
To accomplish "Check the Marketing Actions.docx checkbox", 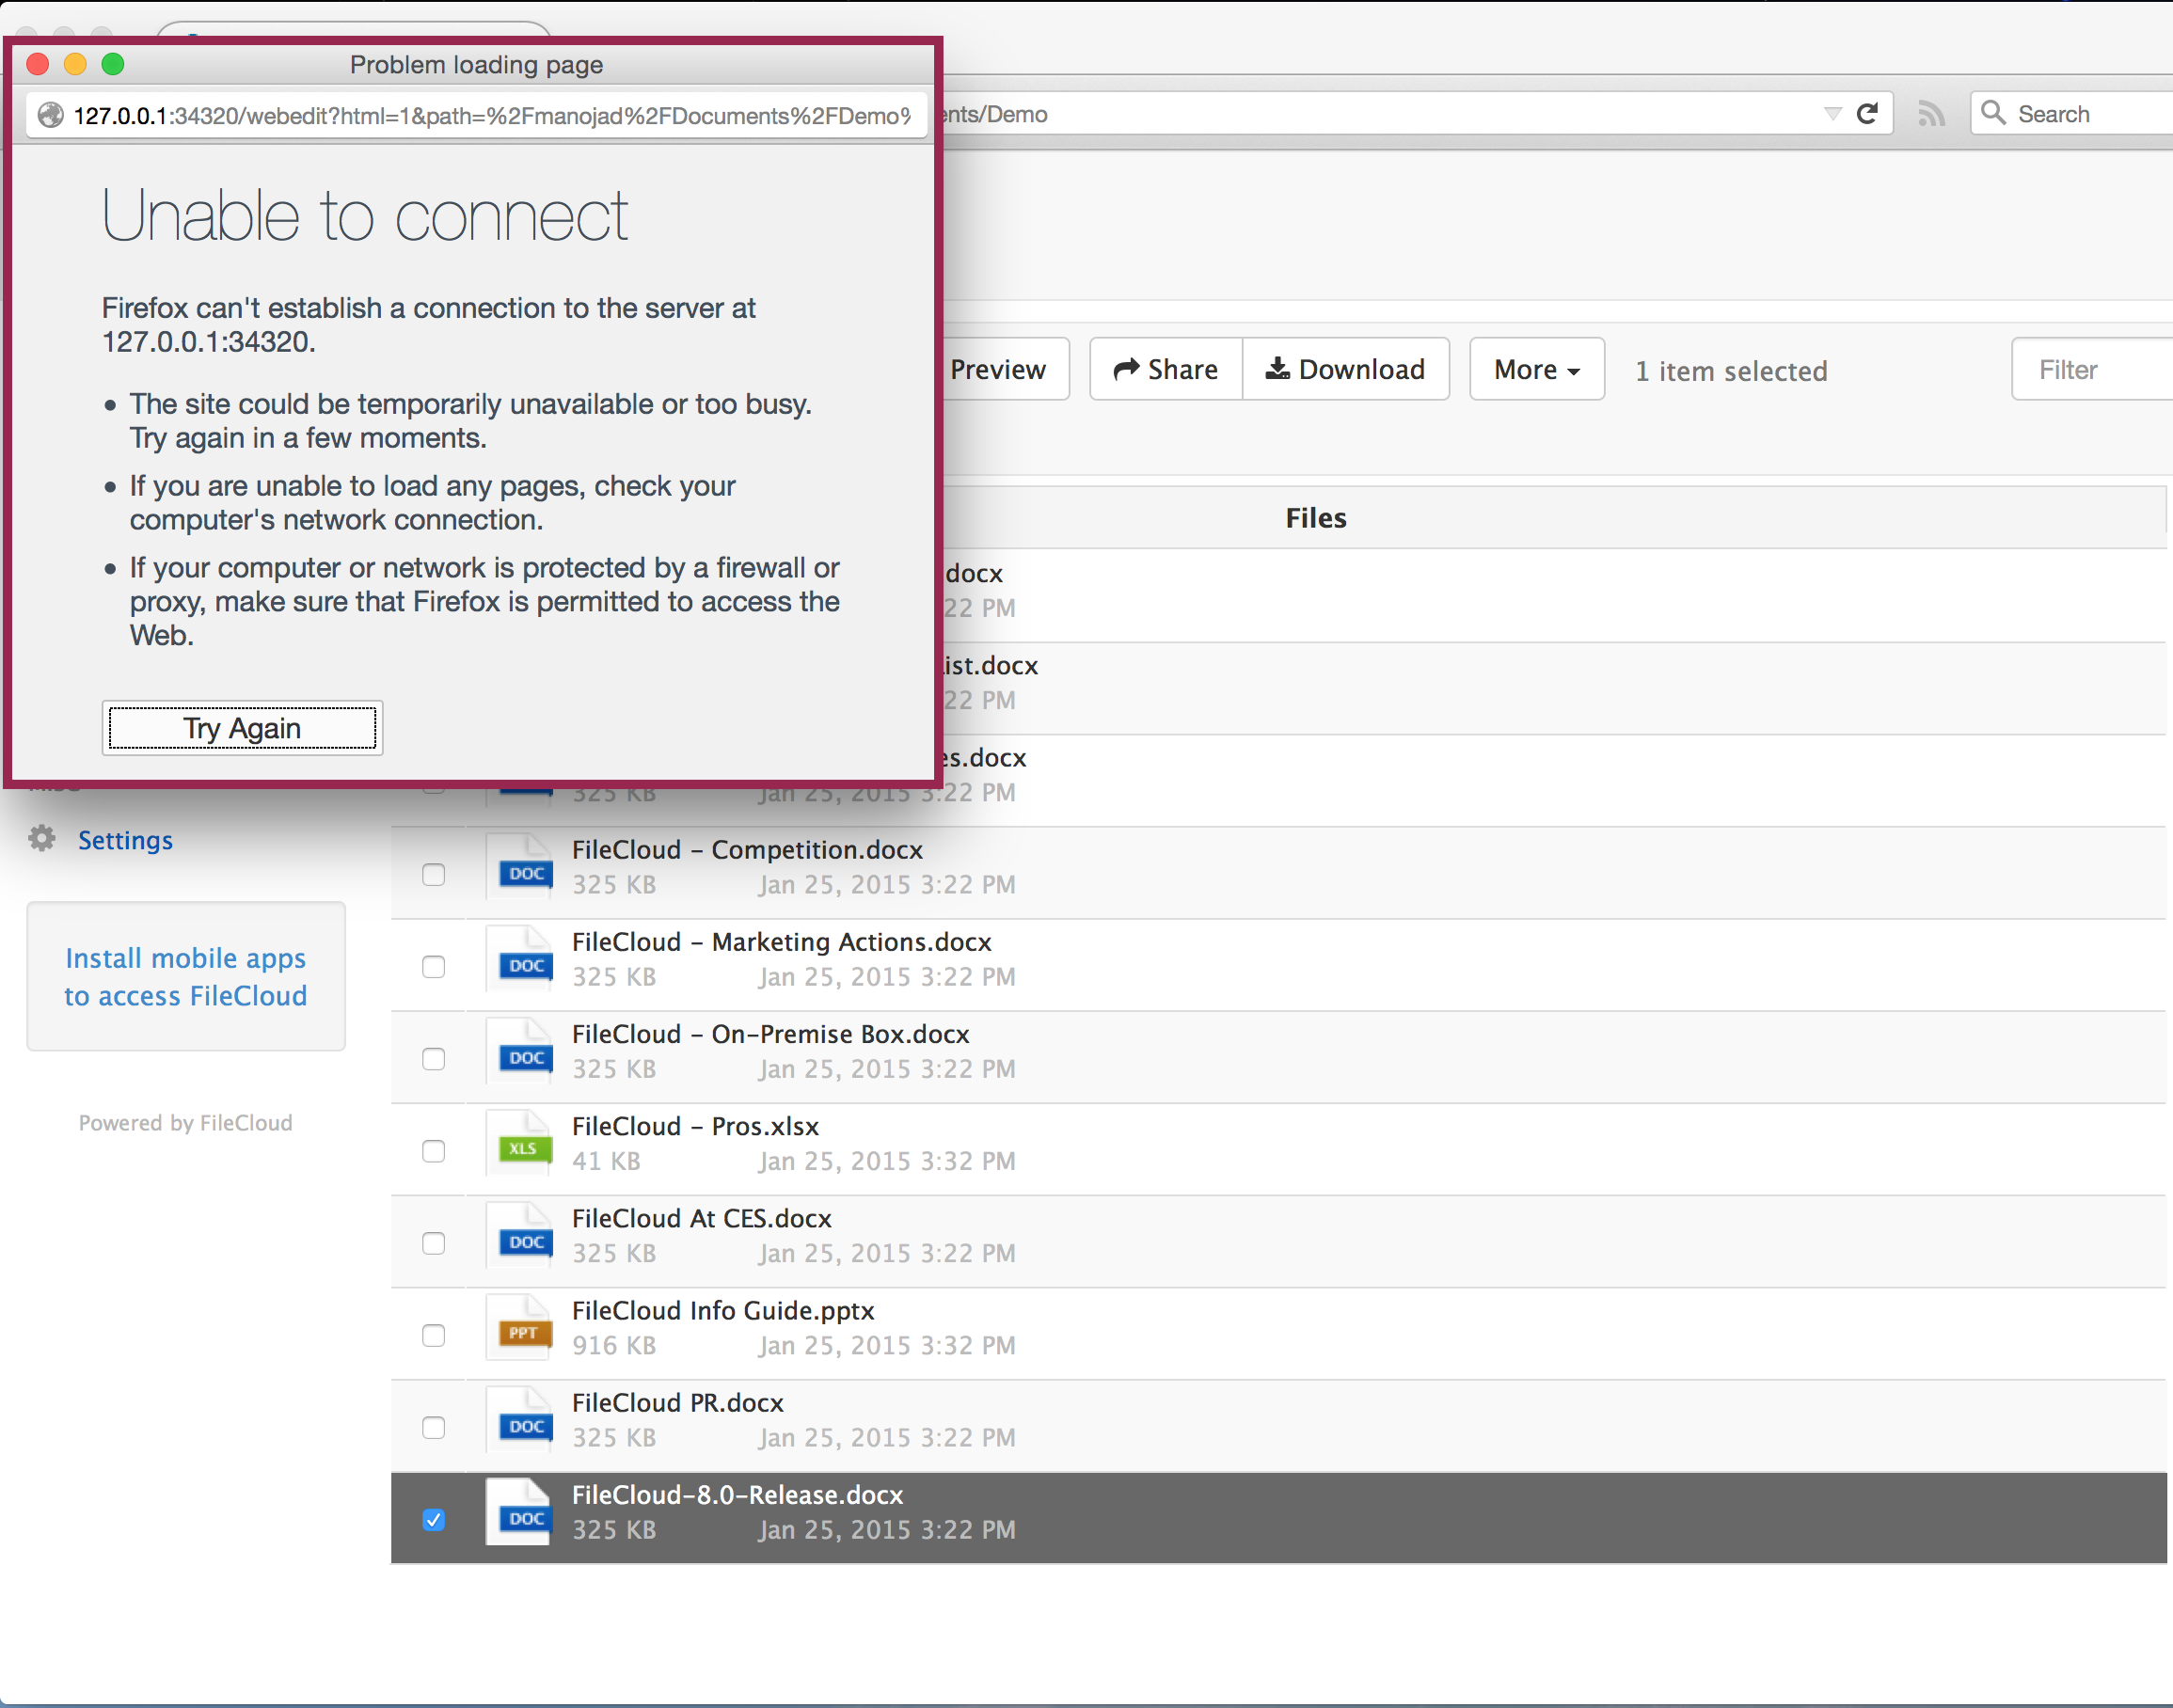I will (433, 966).
